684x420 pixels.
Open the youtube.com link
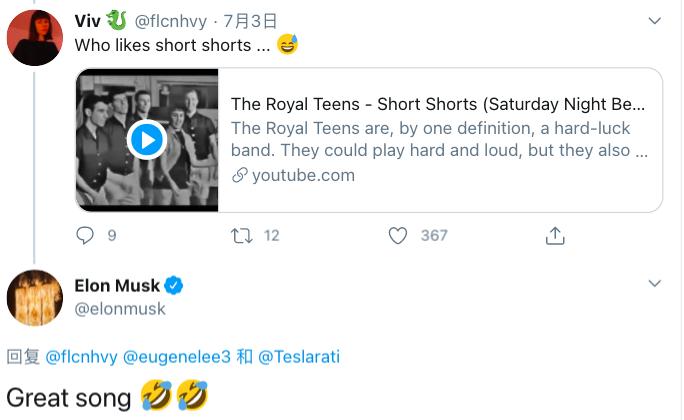302,175
